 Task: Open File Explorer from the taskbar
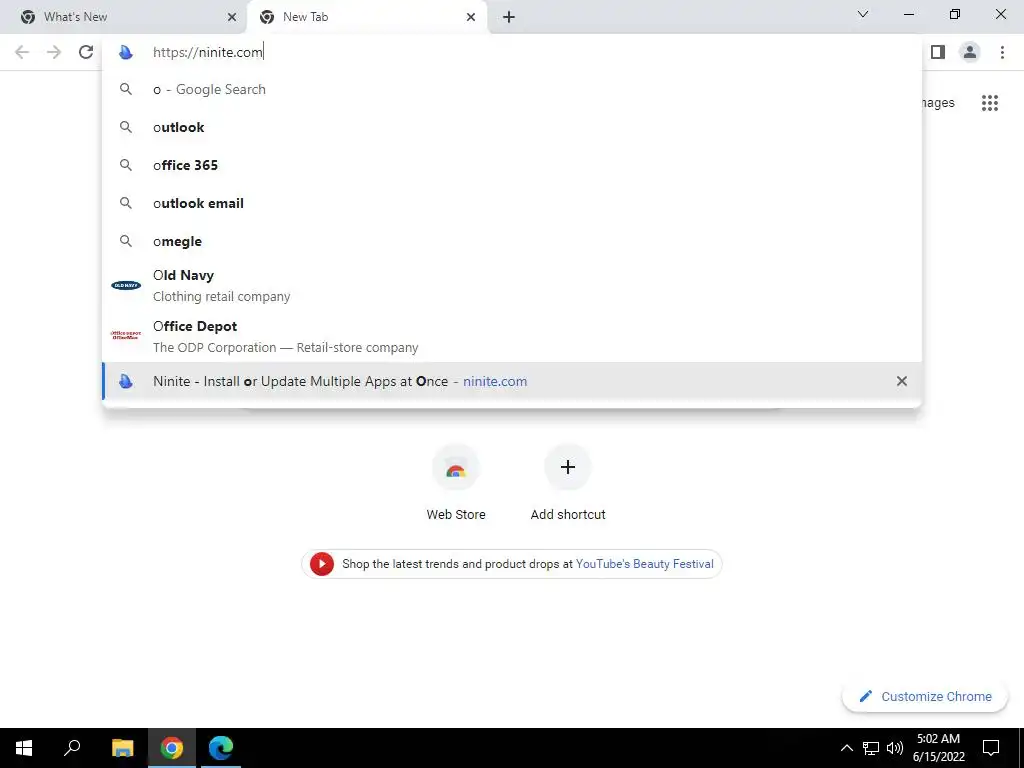pyautogui.click(x=122, y=748)
